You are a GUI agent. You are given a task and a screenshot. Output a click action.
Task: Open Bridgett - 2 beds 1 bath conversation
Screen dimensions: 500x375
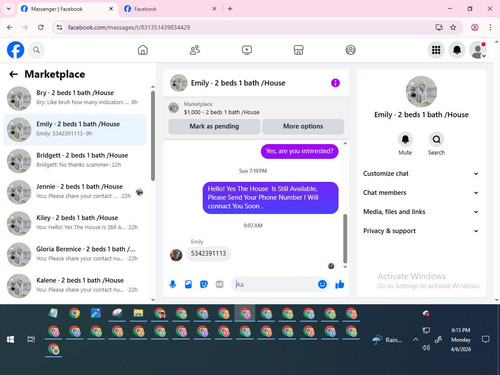click(x=75, y=161)
